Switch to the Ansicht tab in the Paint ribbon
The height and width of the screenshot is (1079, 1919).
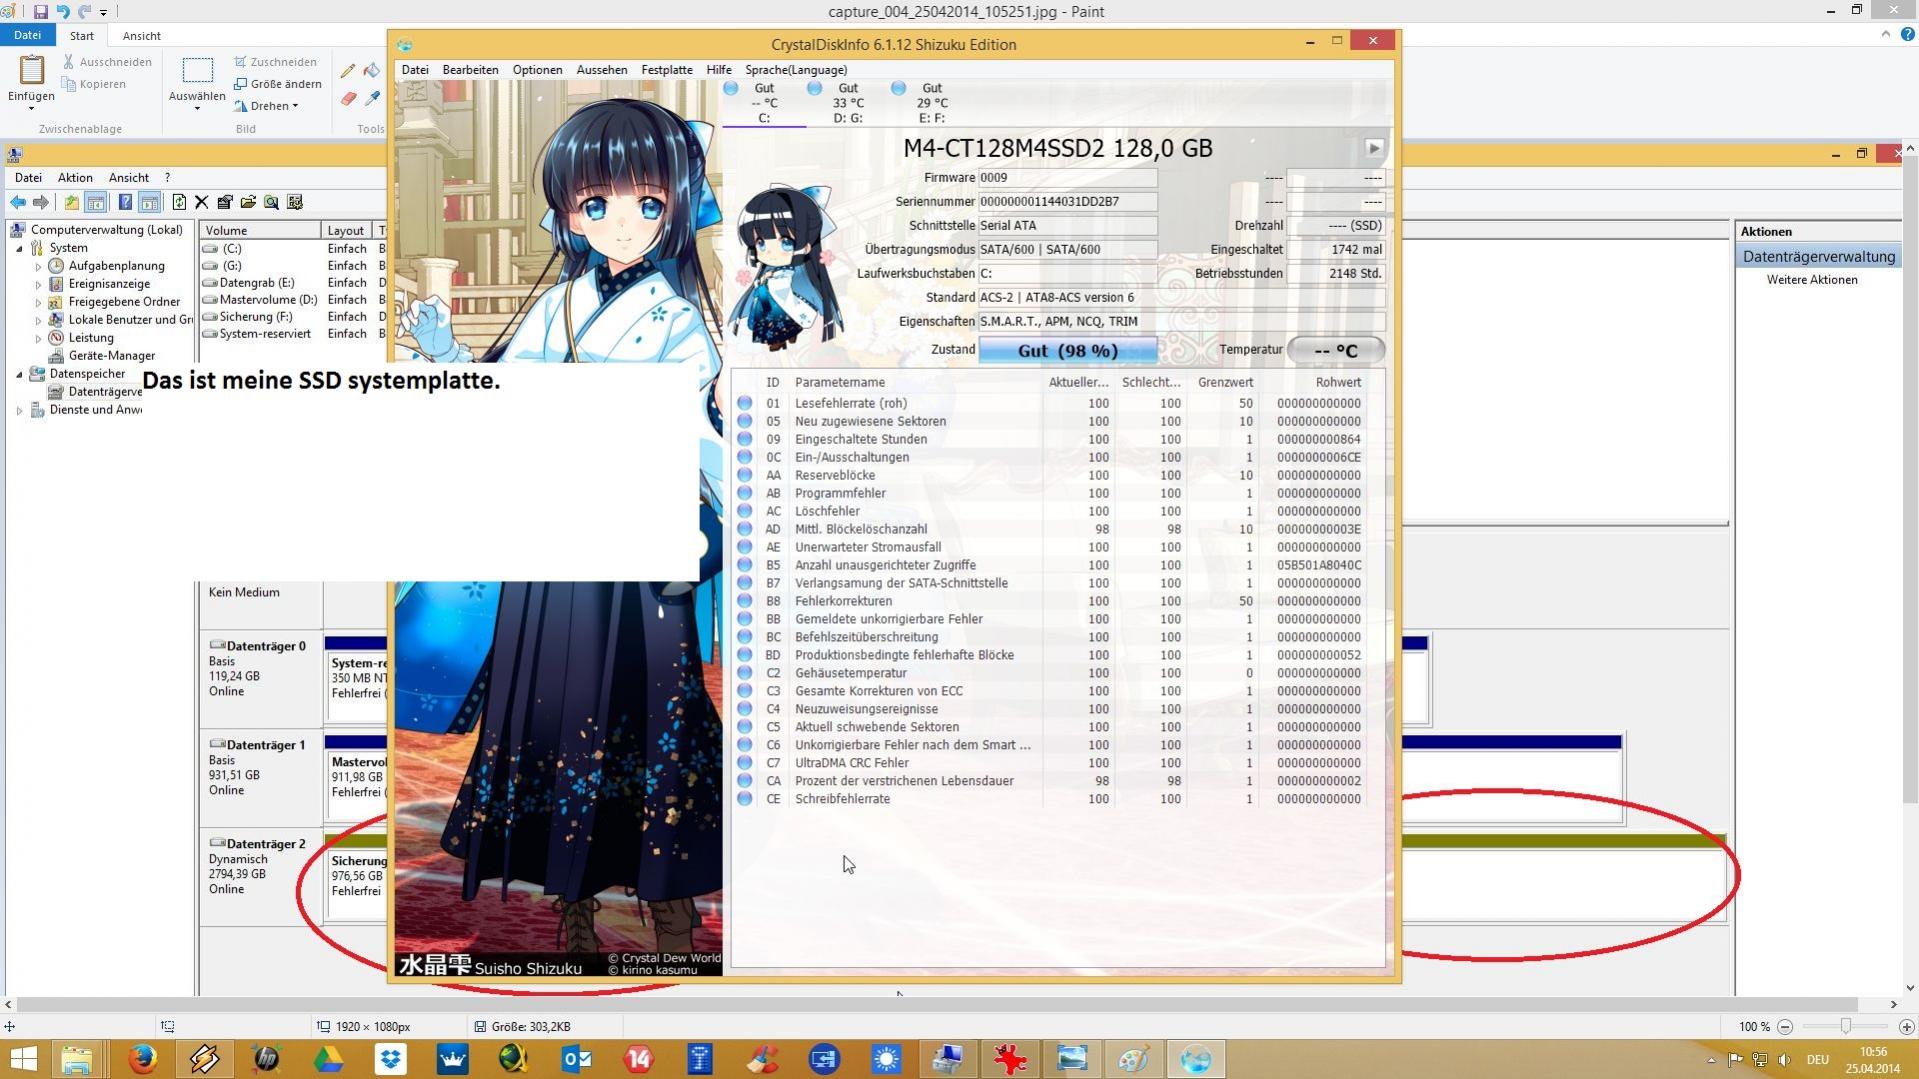point(141,35)
